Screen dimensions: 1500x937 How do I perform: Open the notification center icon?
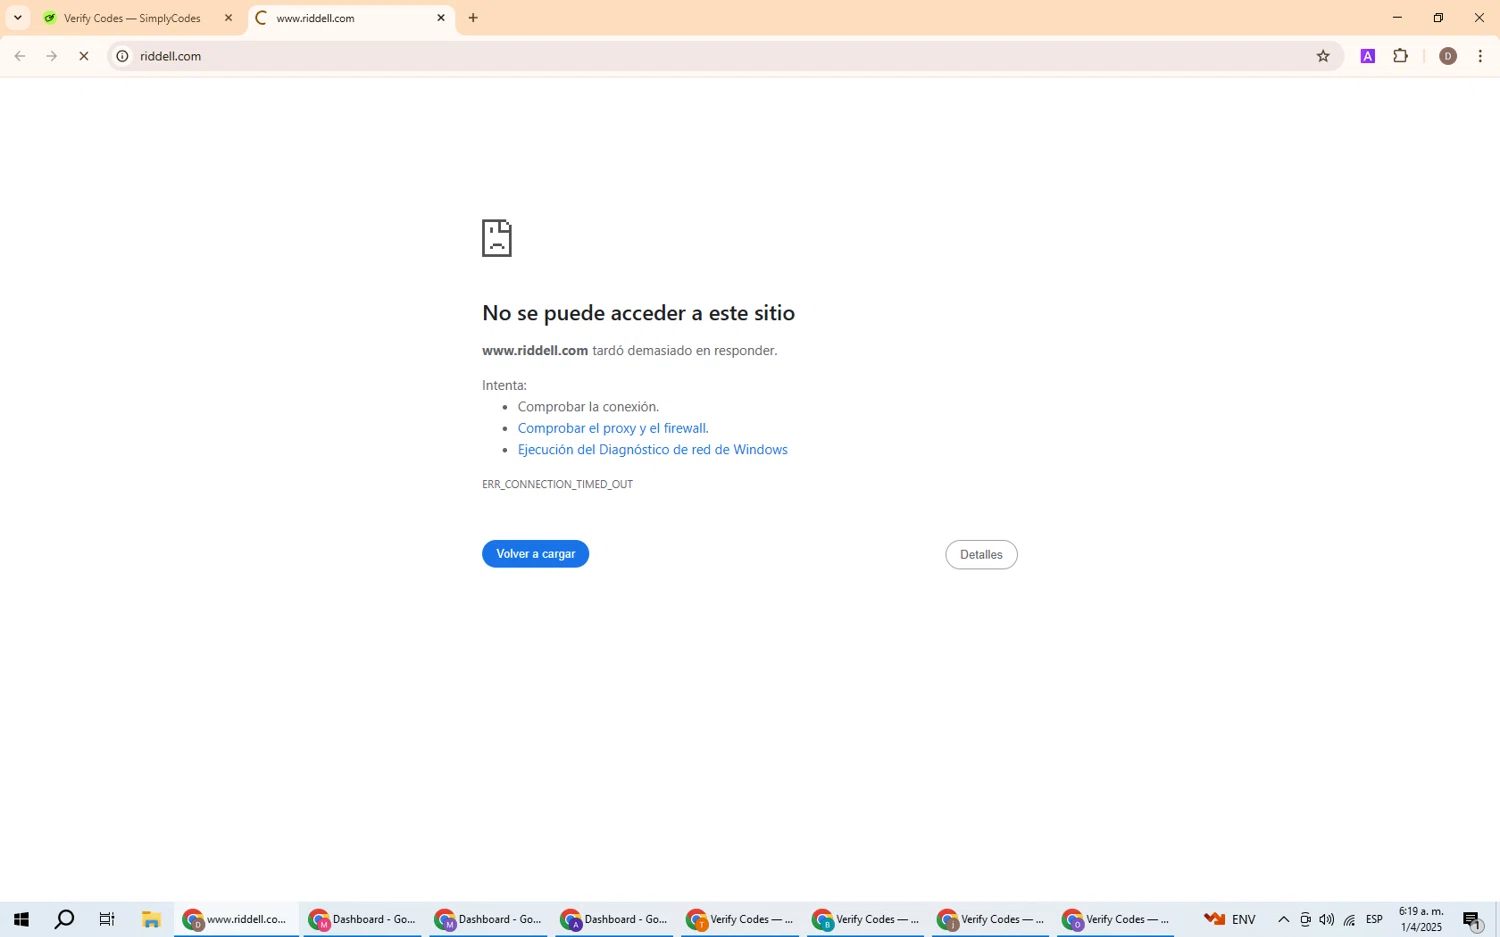(x=1472, y=920)
